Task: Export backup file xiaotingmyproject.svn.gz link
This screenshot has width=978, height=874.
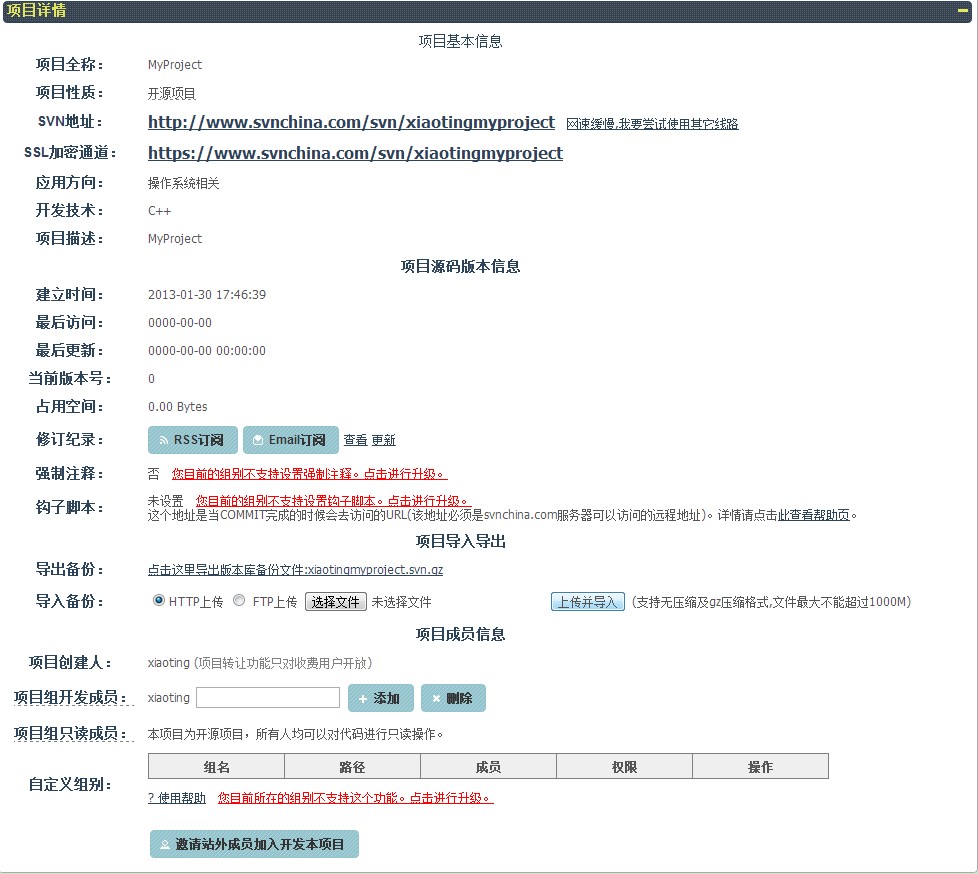Action: (296, 570)
